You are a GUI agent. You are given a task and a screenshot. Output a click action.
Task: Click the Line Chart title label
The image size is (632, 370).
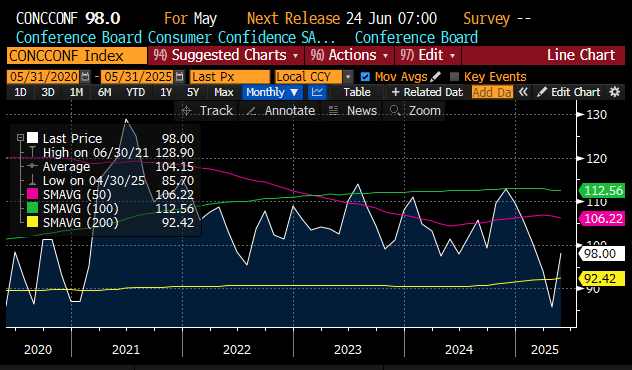click(580, 55)
